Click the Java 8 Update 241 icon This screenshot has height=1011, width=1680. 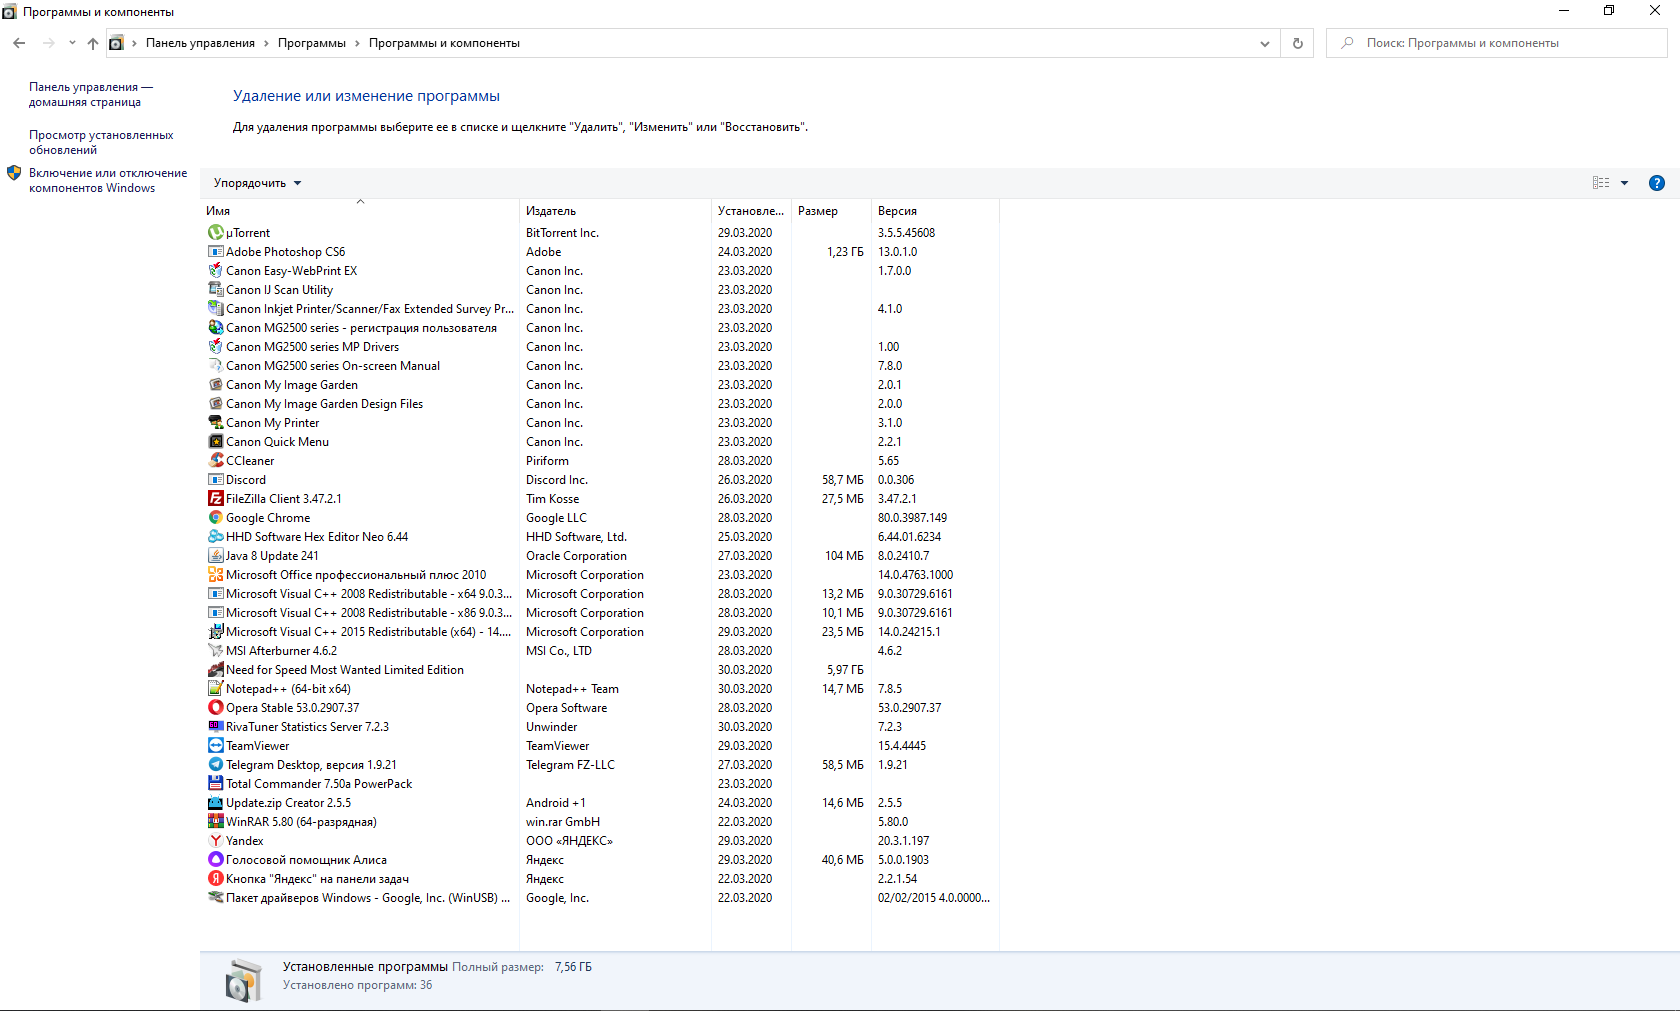point(215,556)
